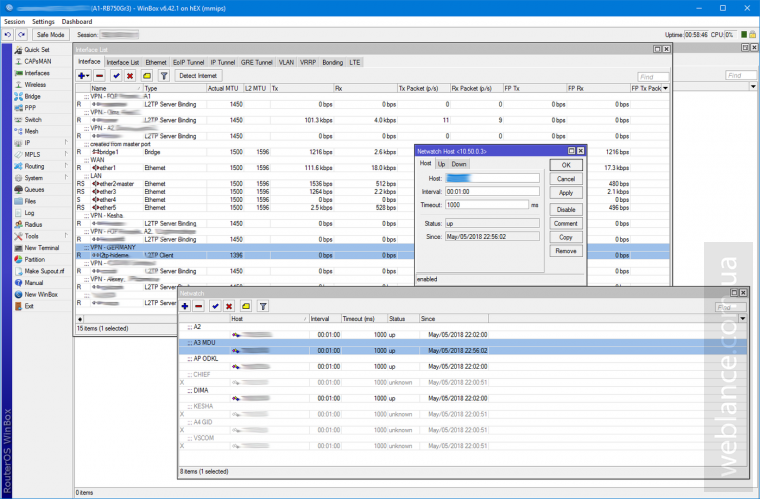Toggle Safe Mode
Screen dimensions: 760x499
[x=50, y=34]
